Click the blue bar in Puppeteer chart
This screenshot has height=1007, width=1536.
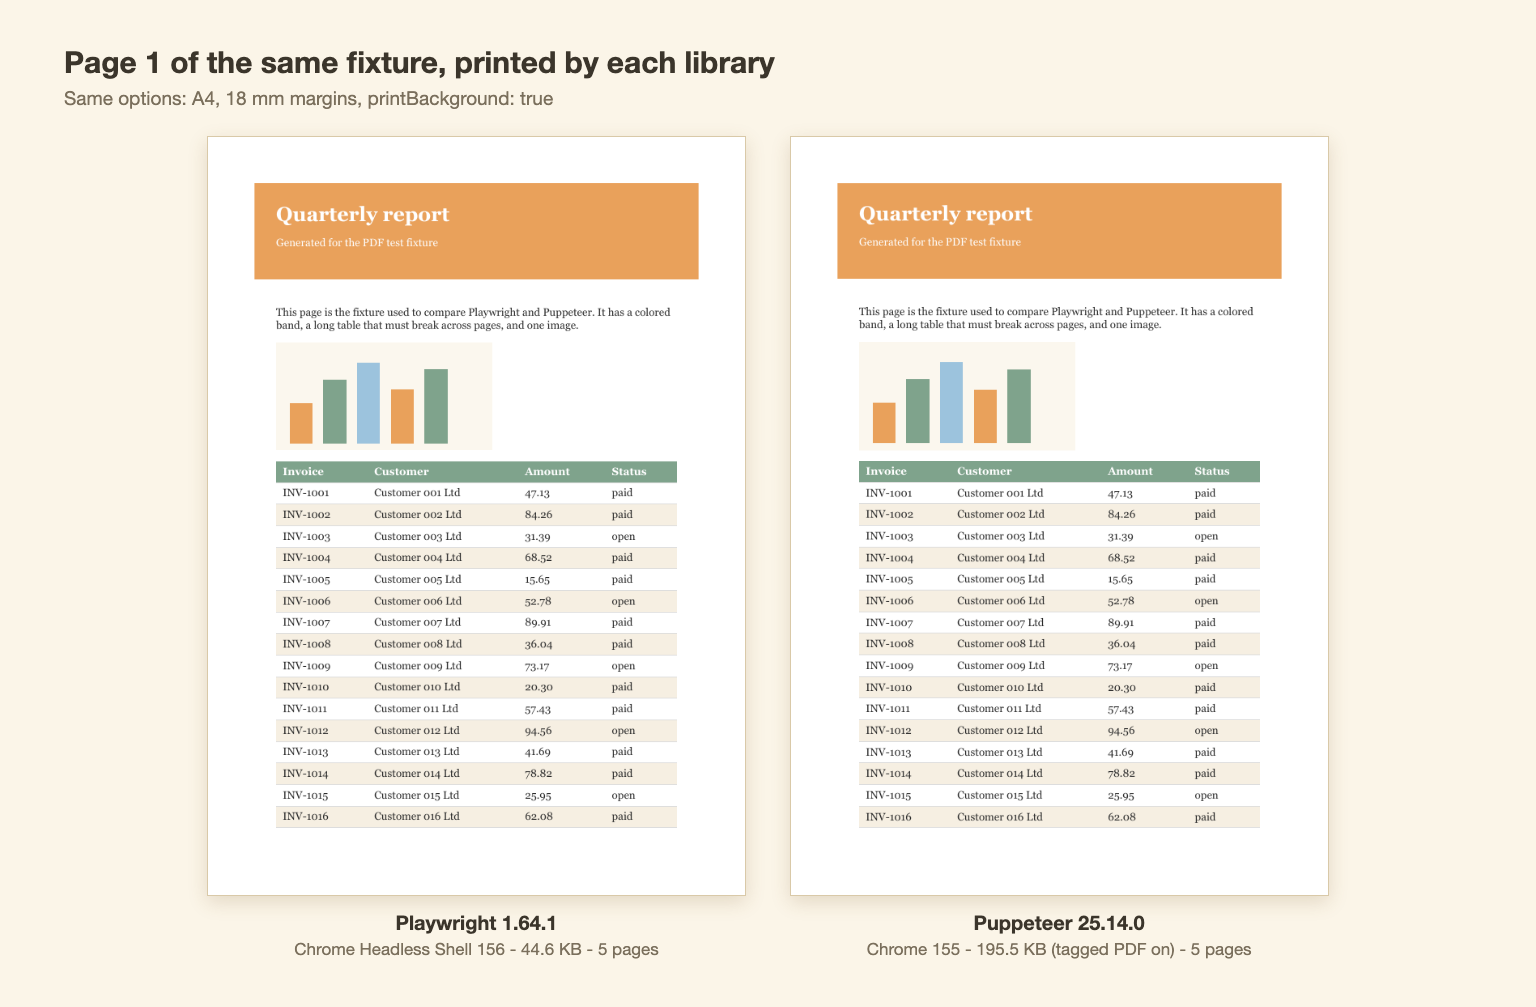951,402
